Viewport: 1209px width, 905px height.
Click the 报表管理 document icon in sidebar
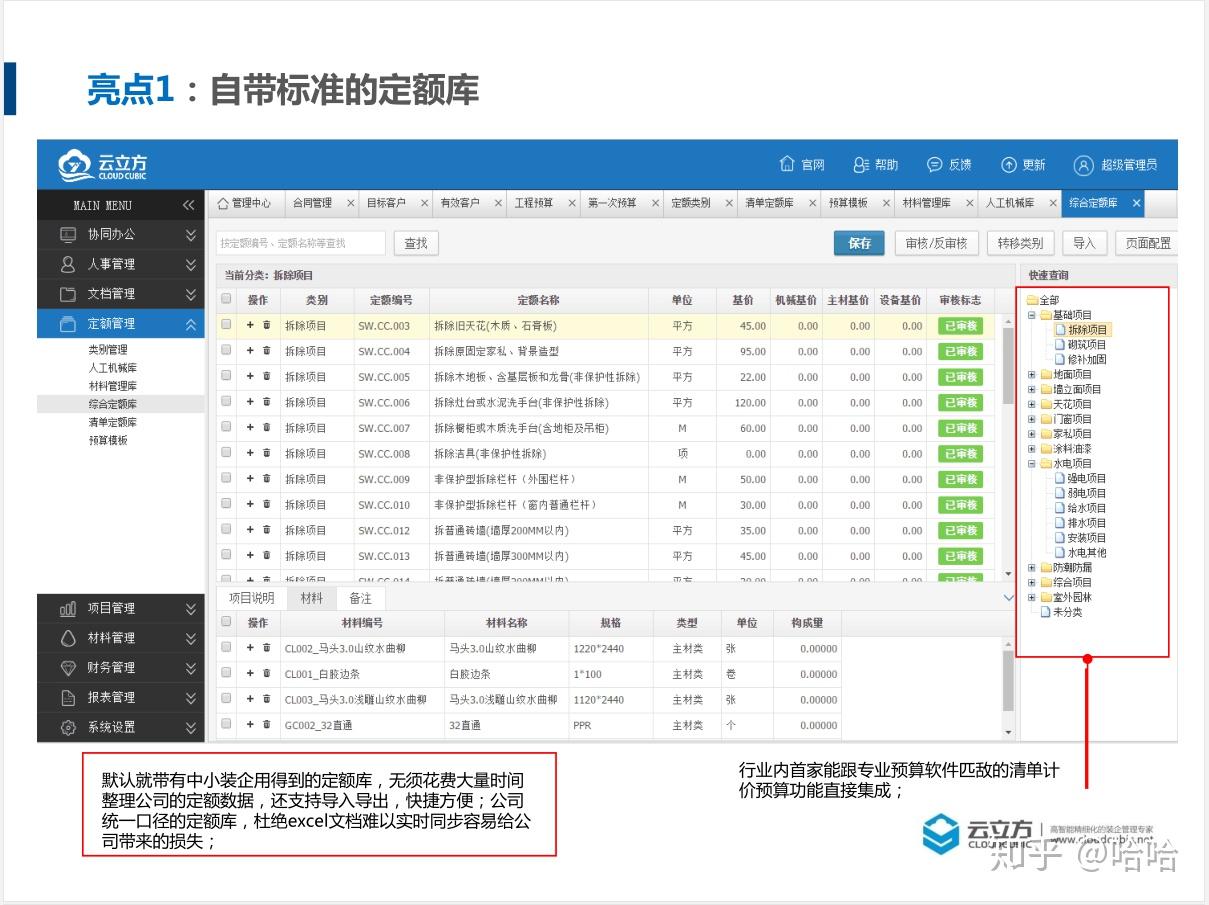68,698
